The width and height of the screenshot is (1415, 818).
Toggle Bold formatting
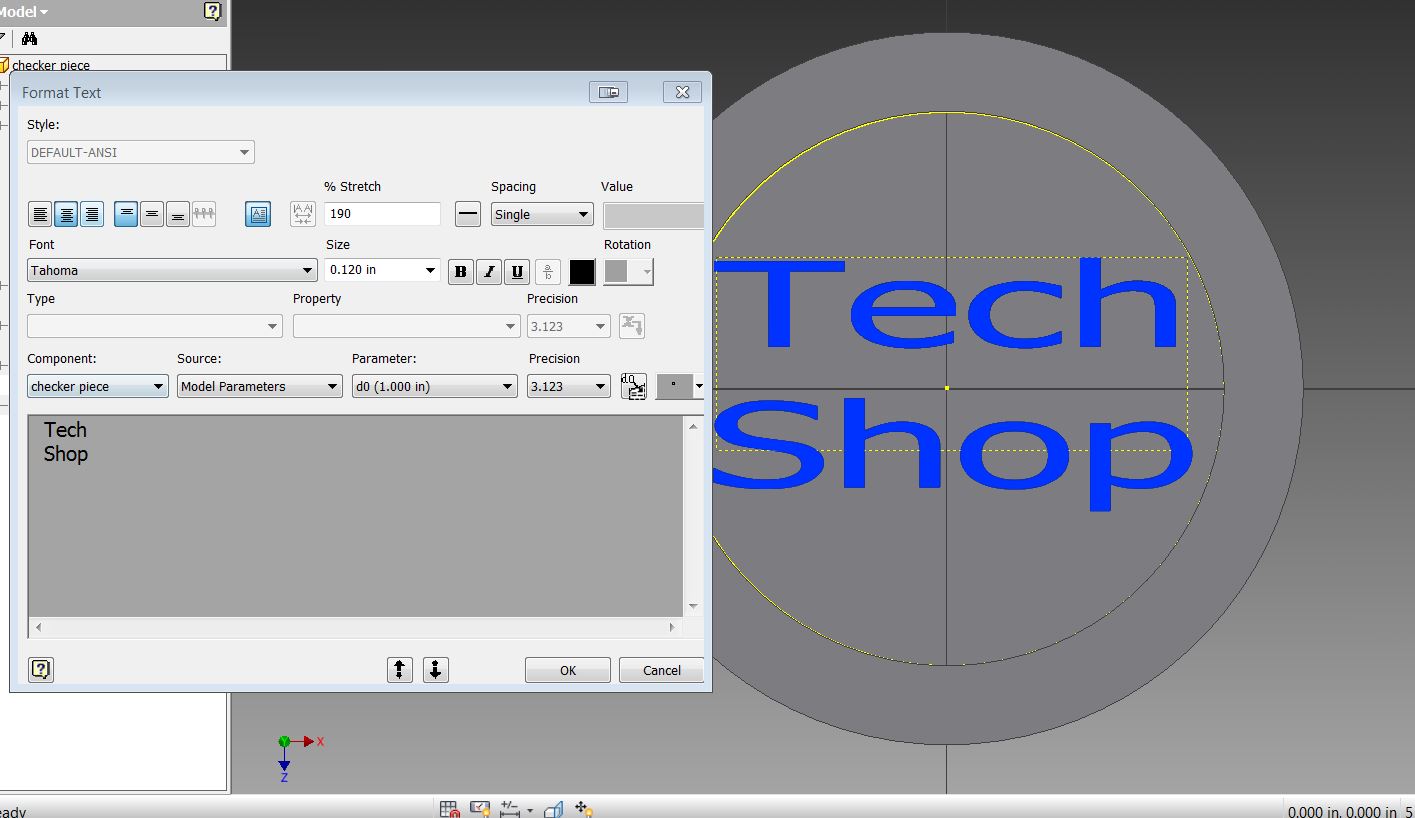point(461,271)
